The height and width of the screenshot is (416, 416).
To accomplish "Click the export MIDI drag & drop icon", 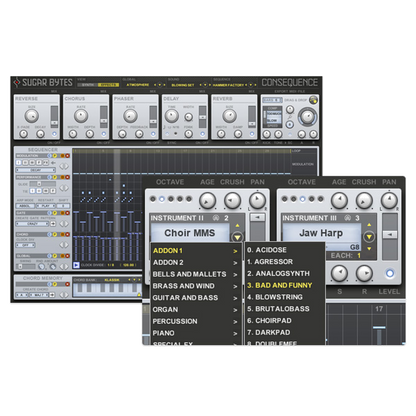I will coord(313,100).
